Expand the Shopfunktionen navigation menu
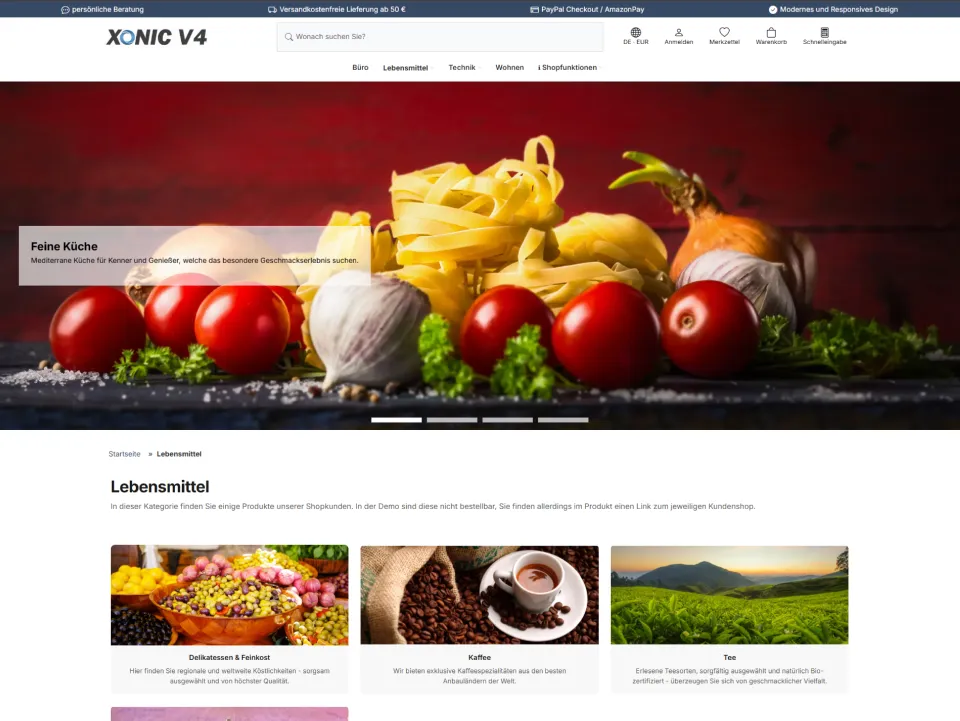The width and height of the screenshot is (960, 721). 569,67
